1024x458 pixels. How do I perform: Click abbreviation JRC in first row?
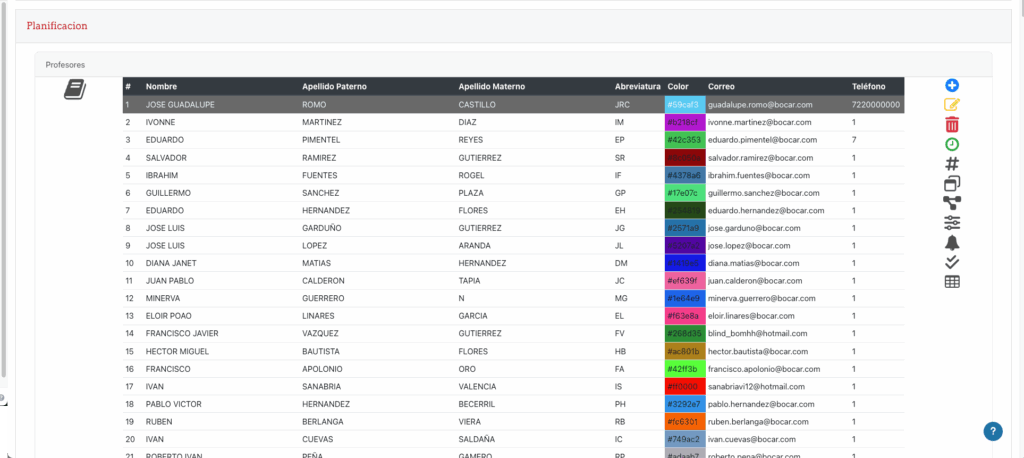[622, 105]
